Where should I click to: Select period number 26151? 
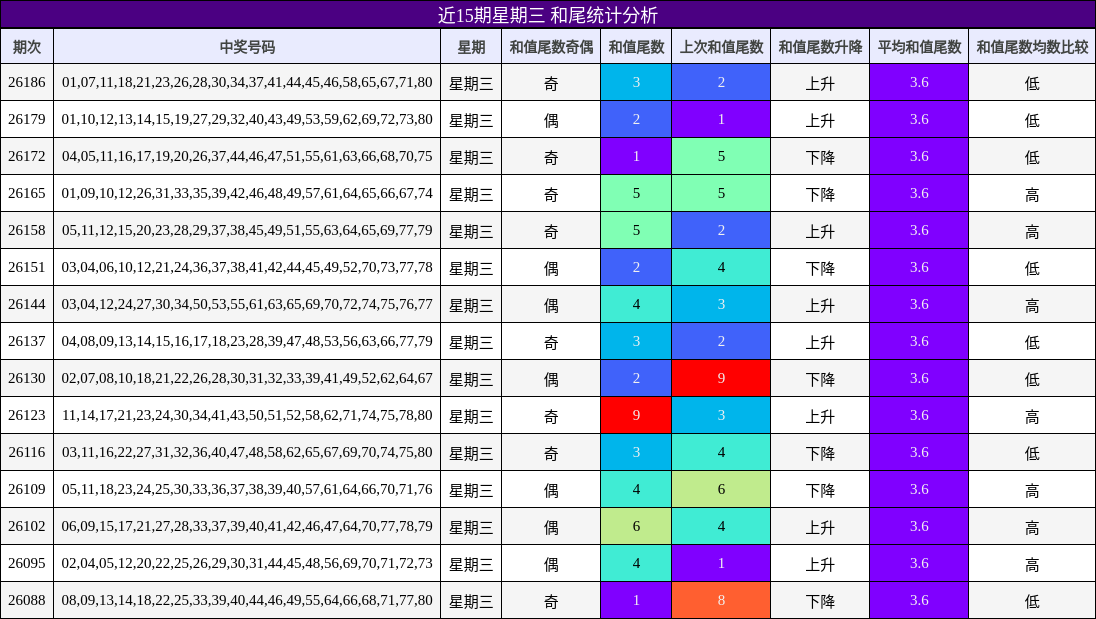27,268
